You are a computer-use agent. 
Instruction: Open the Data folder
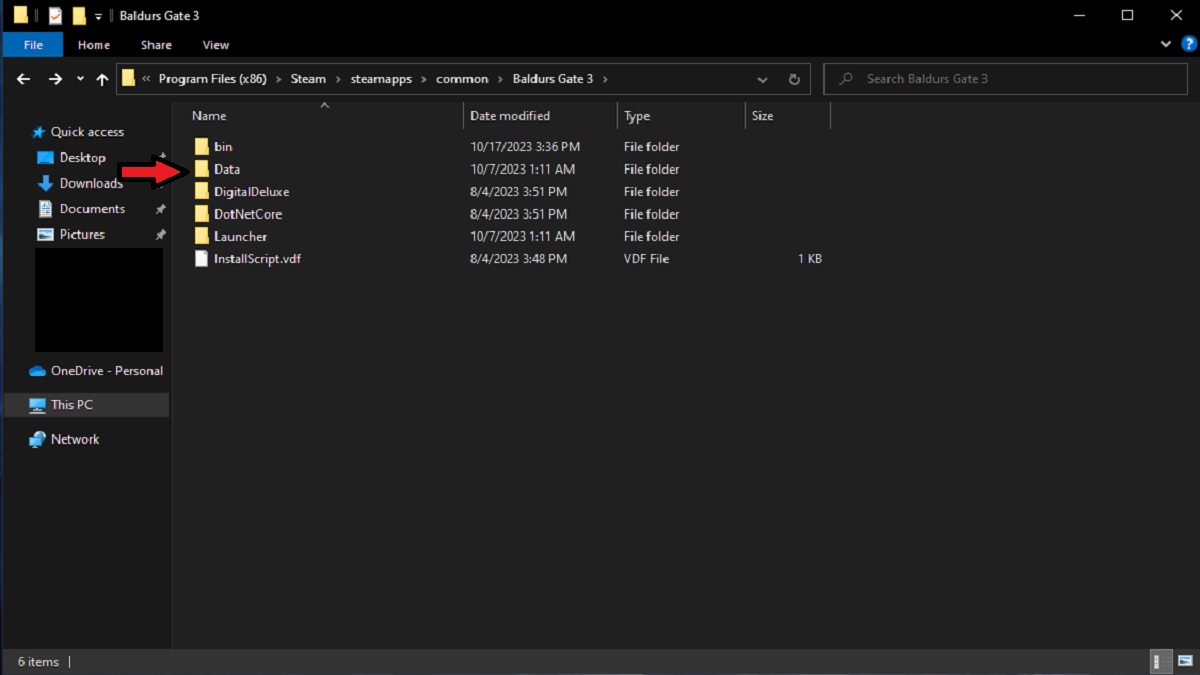(226, 169)
